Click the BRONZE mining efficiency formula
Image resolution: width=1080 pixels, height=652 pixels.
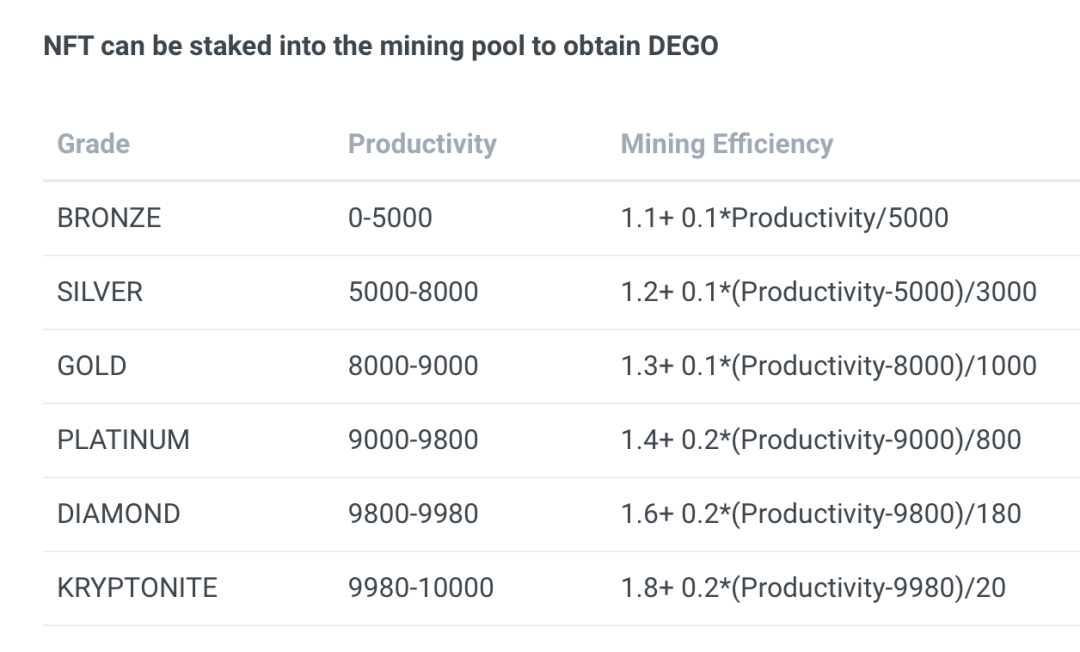(785, 218)
